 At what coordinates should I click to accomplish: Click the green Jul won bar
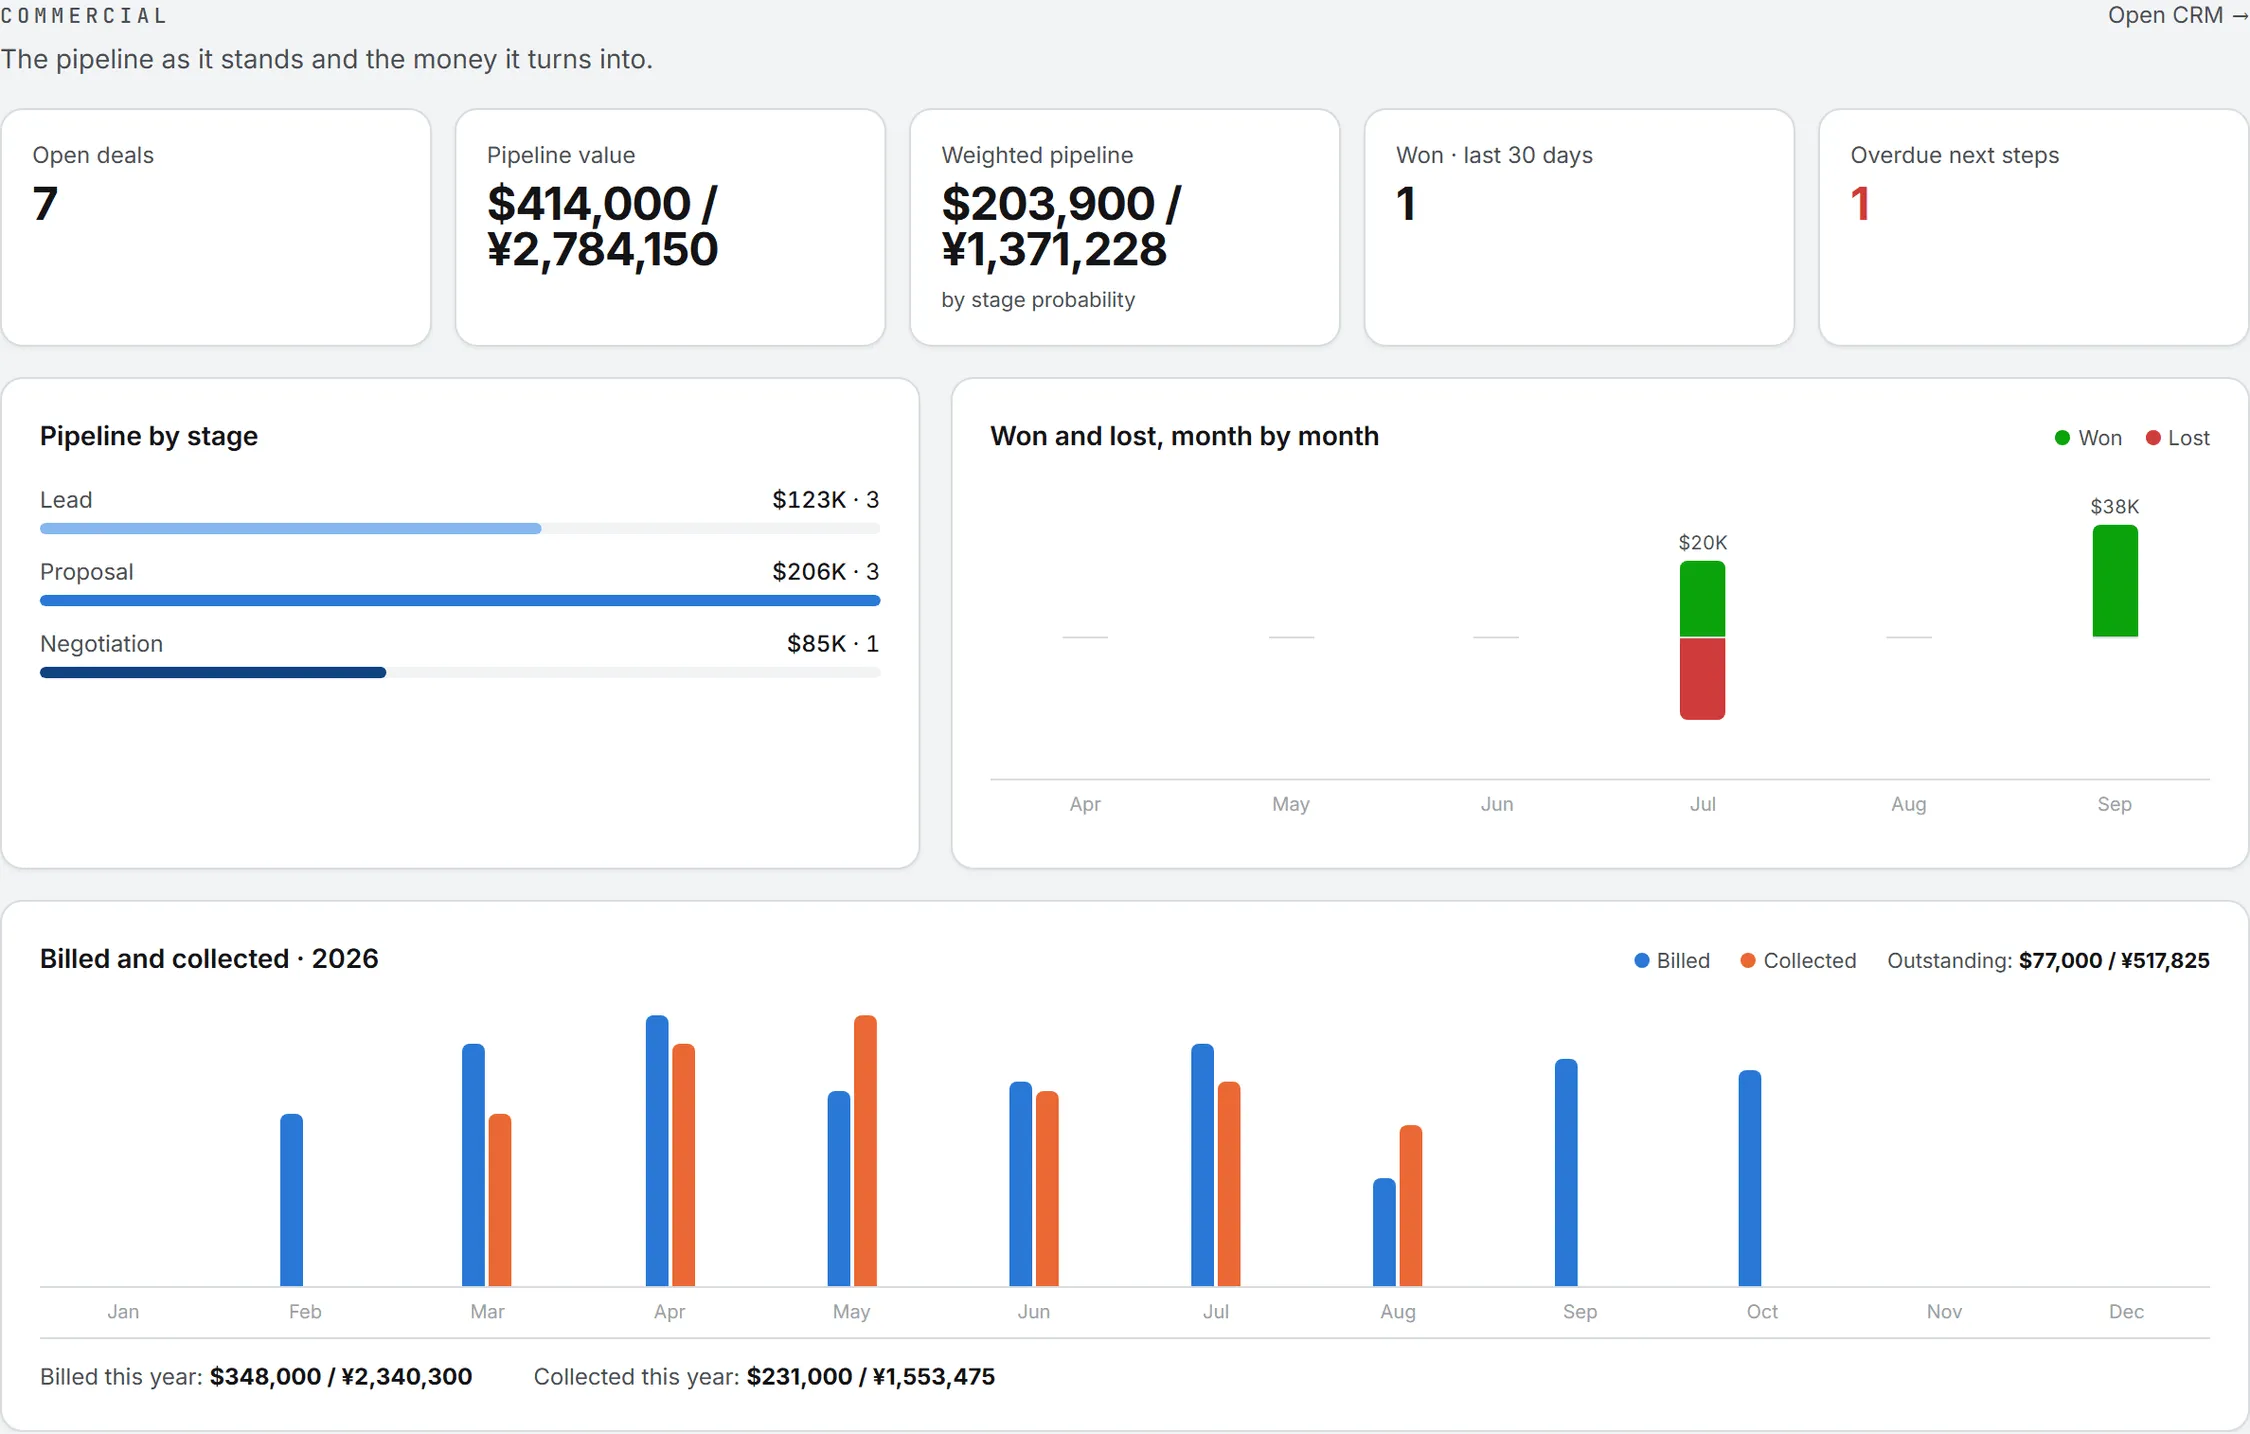[1702, 598]
